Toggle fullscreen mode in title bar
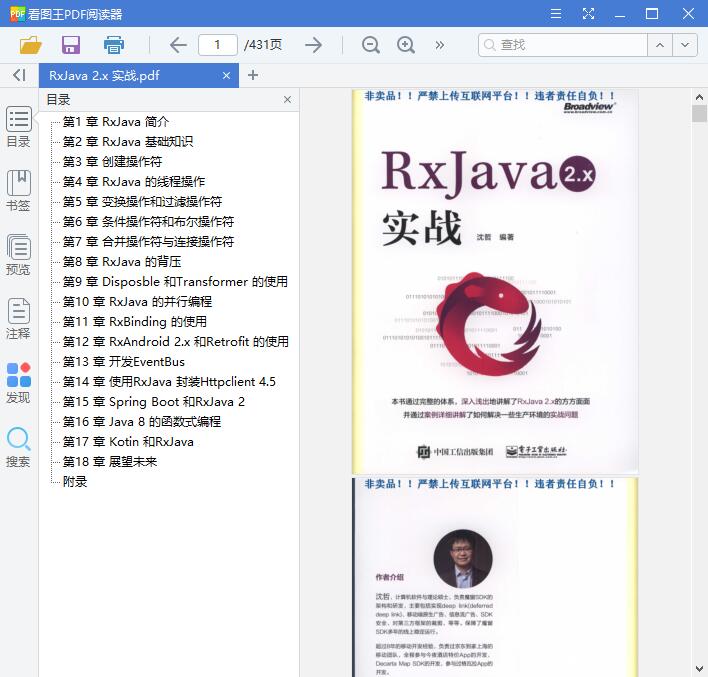Viewport: 708px width, 677px height. (x=588, y=14)
